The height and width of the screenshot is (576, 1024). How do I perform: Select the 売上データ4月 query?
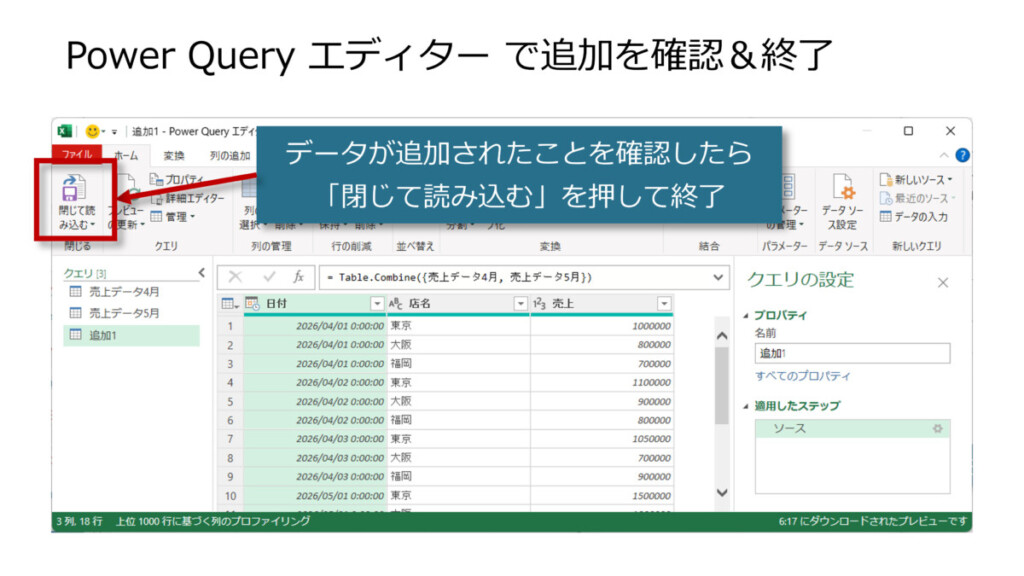[x=123, y=292]
